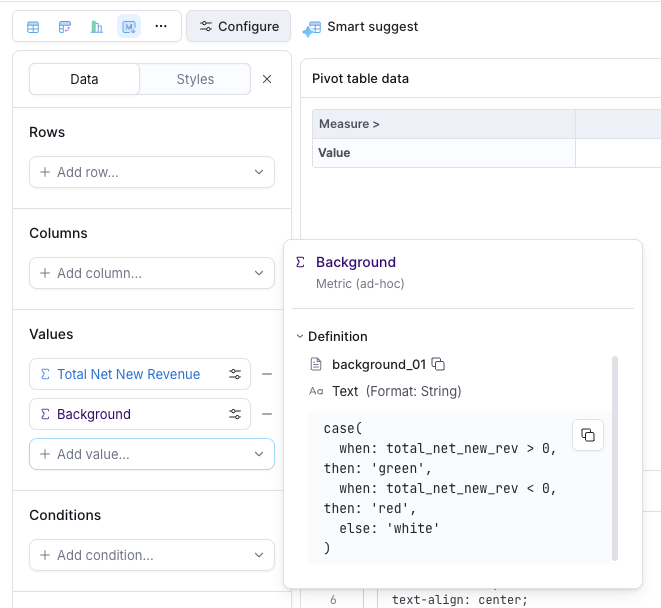Click the Background metric title in popup
The height and width of the screenshot is (608, 661).
[356, 262]
